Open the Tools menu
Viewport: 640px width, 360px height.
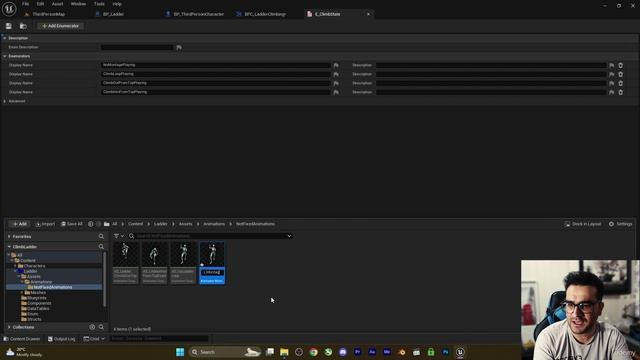pyautogui.click(x=99, y=4)
